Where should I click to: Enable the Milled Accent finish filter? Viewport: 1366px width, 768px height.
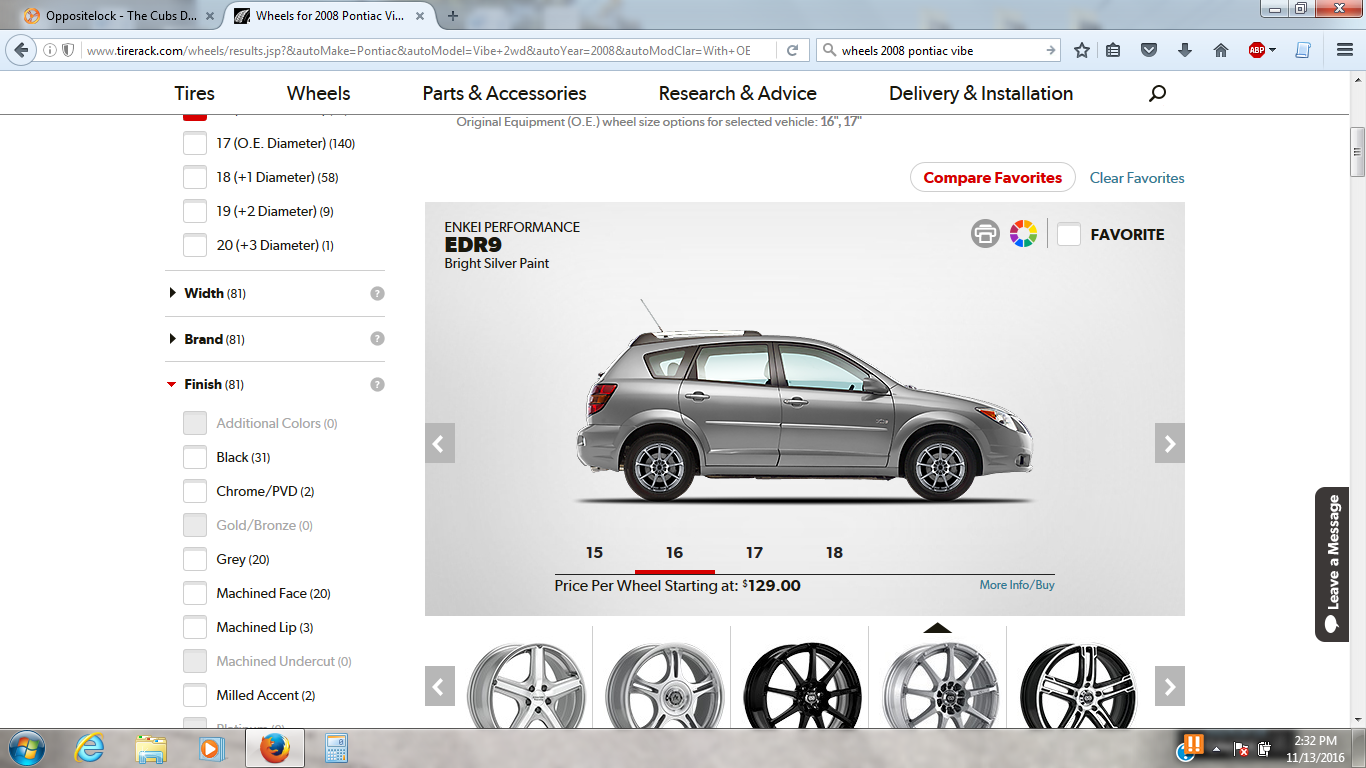195,695
